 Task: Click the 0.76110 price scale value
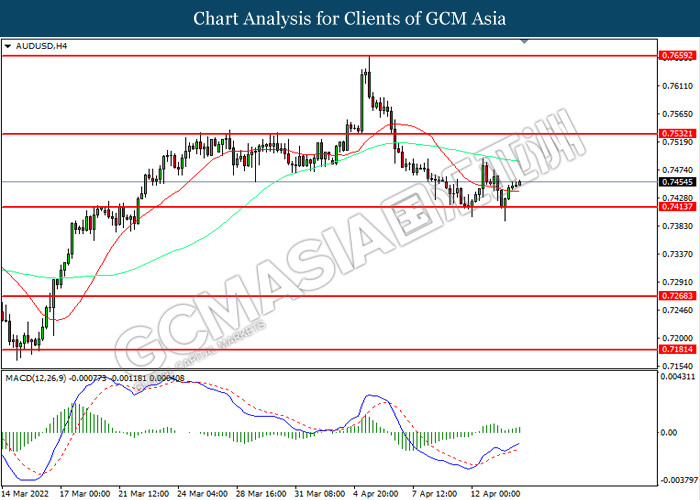click(677, 86)
